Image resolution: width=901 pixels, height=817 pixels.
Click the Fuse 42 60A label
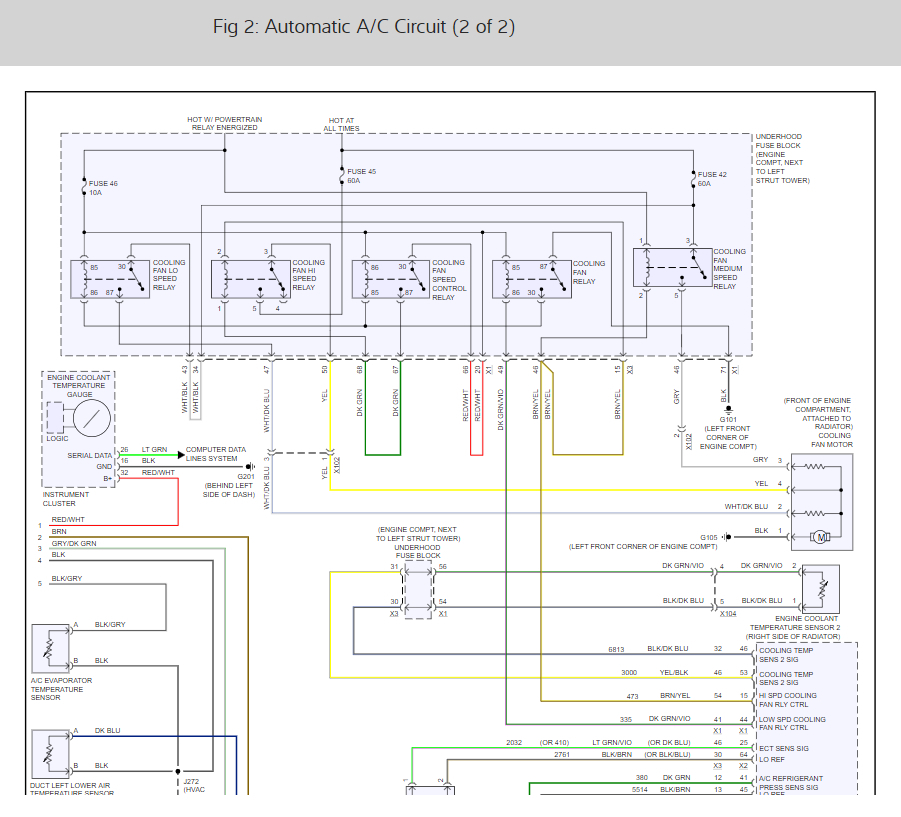point(712,179)
